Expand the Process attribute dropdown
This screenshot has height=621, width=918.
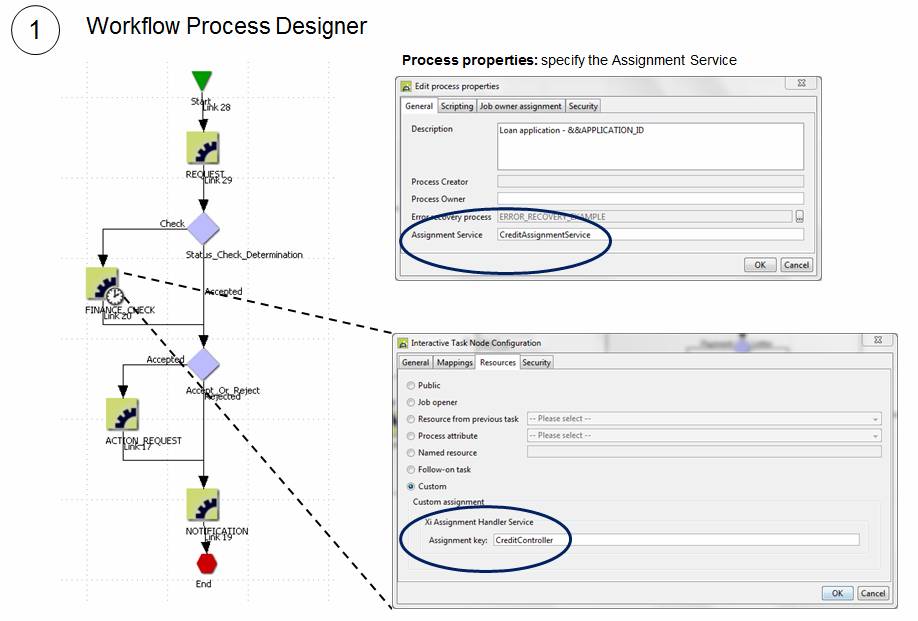[x=703, y=436]
